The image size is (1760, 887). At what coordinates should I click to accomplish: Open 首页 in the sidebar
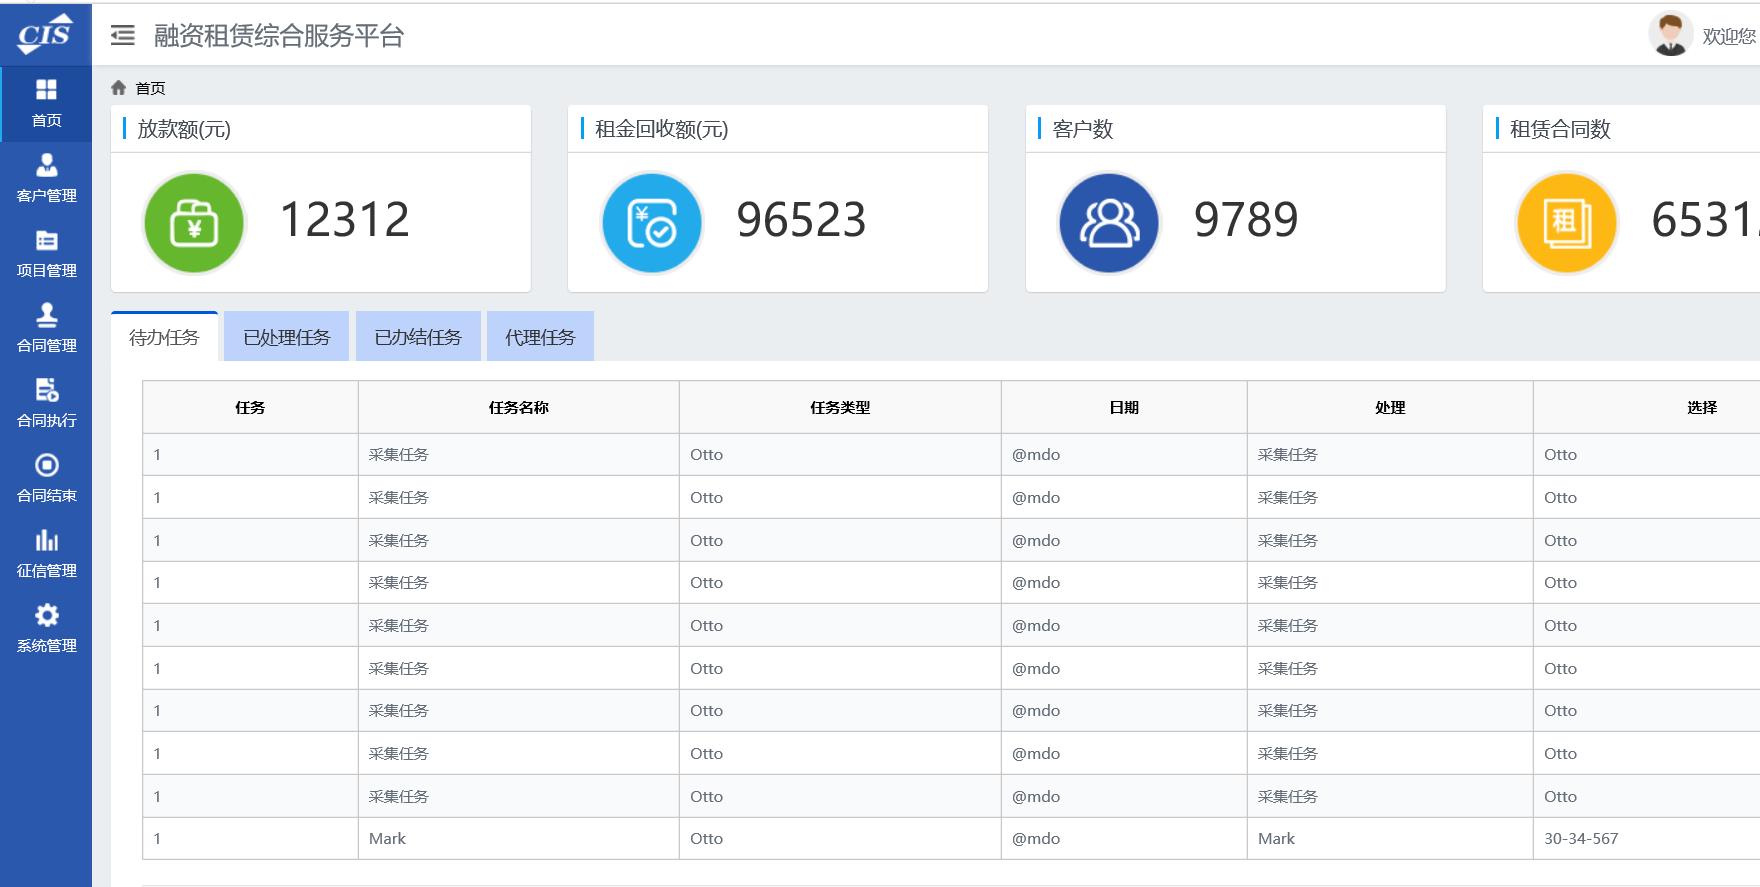coord(46,103)
